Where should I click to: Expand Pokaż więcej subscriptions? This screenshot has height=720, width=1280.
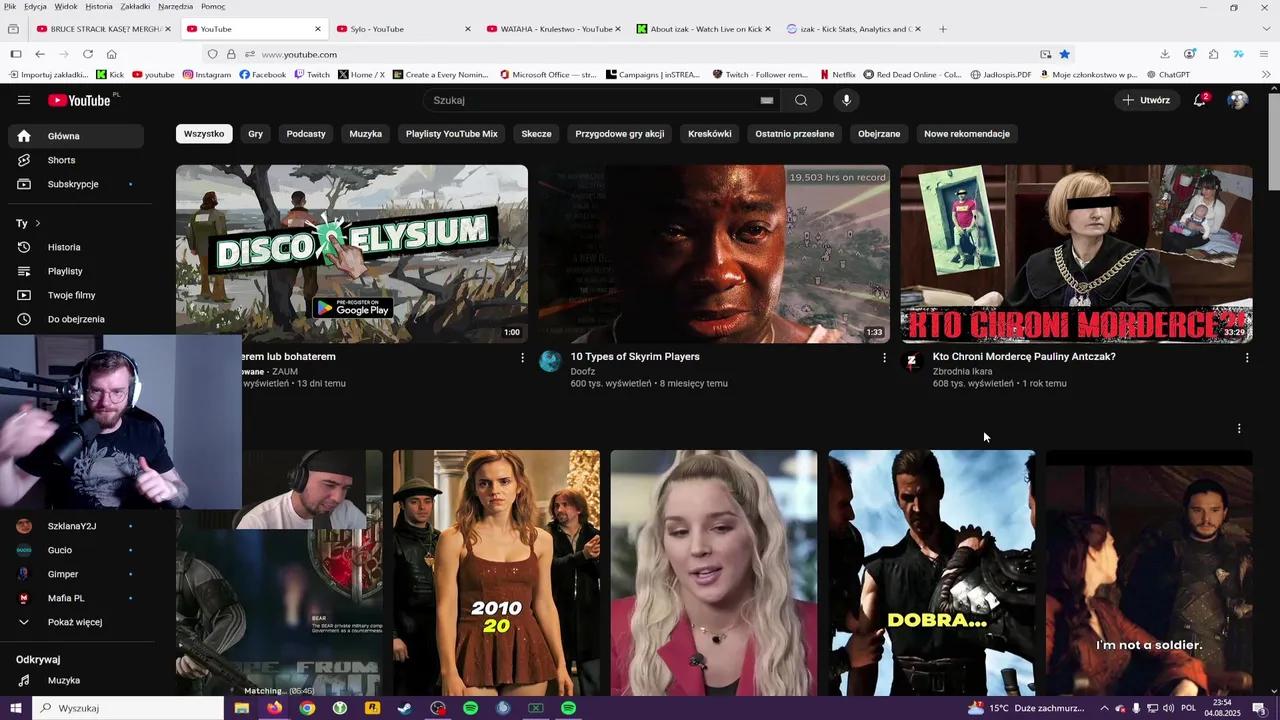tap(76, 622)
